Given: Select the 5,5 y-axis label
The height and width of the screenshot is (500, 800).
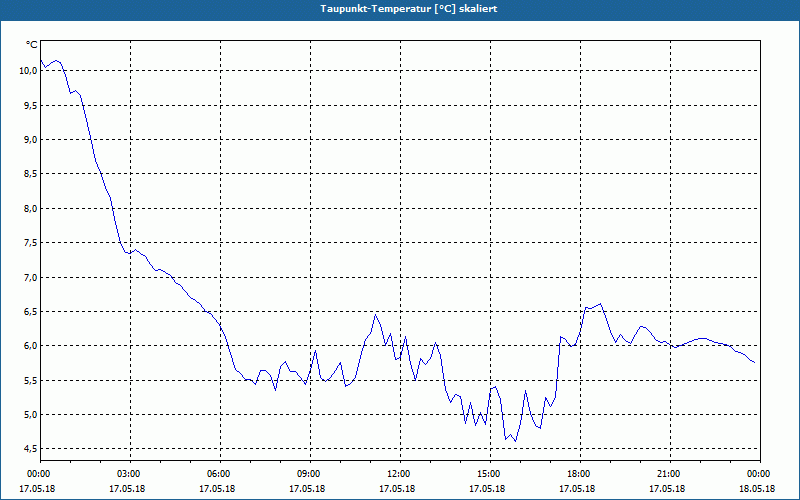Looking at the screenshot, I should click(x=31, y=381).
